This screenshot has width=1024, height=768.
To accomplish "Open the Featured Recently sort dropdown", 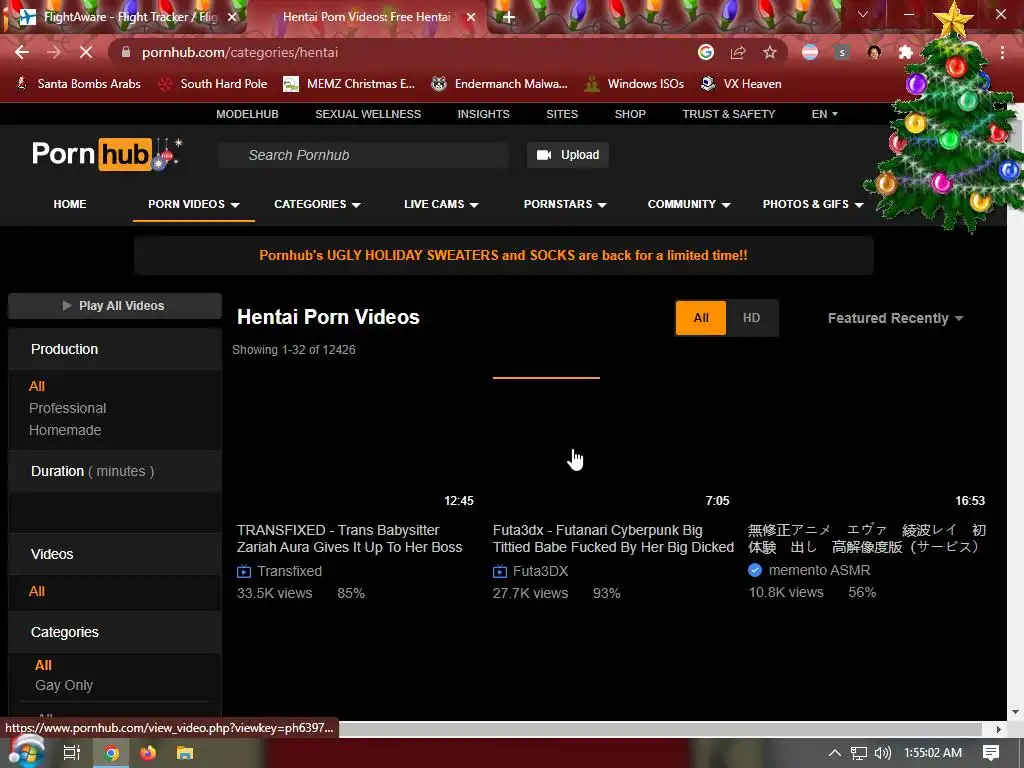I will 895,318.
